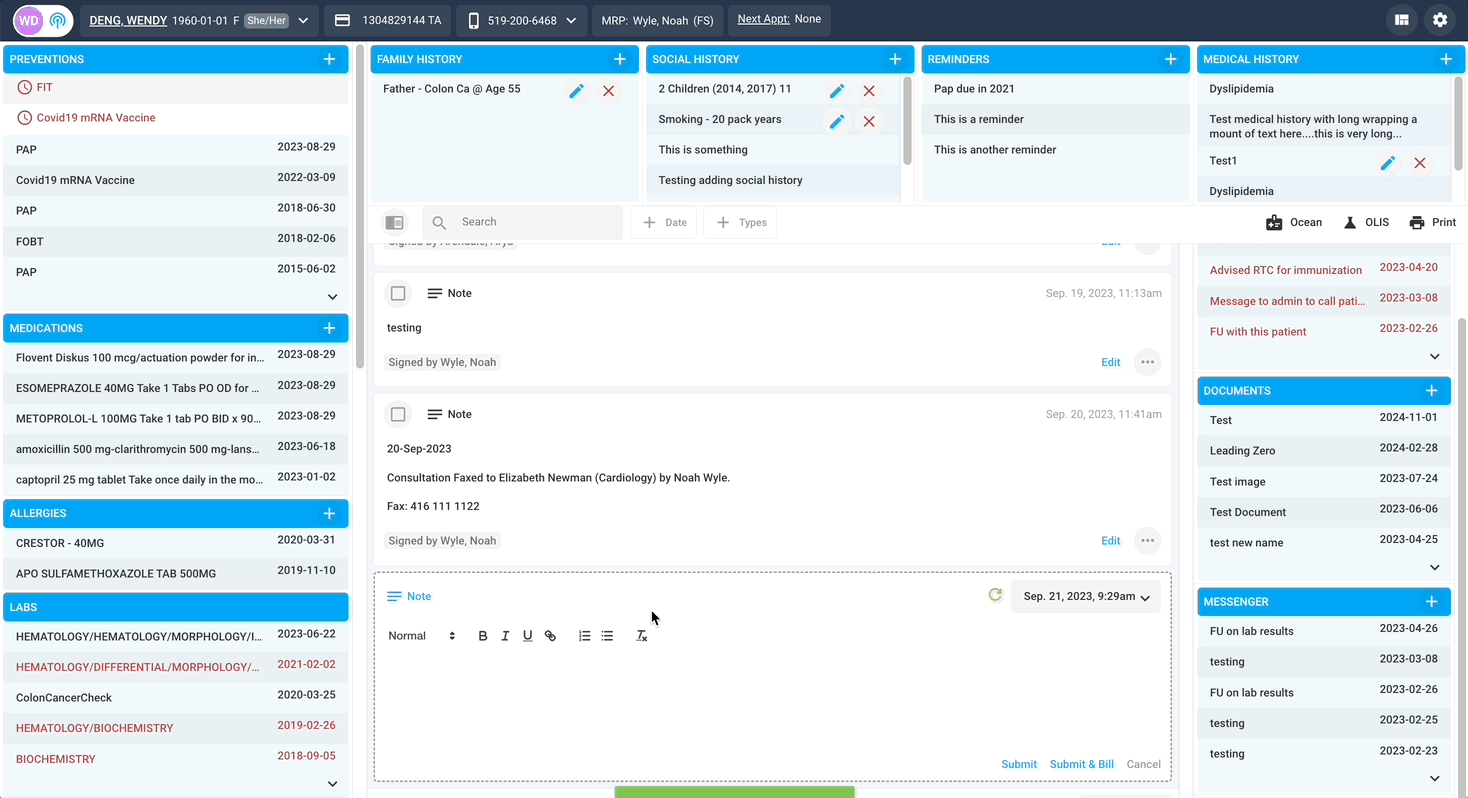The height and width of the screenshot is (798, 1468).
Task: Print the chart
Action: (1432, 222)
